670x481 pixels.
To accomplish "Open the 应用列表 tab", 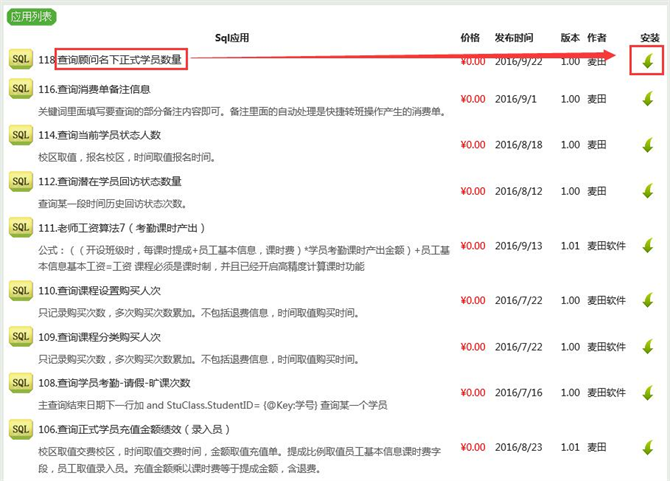I will pos(29,17).
